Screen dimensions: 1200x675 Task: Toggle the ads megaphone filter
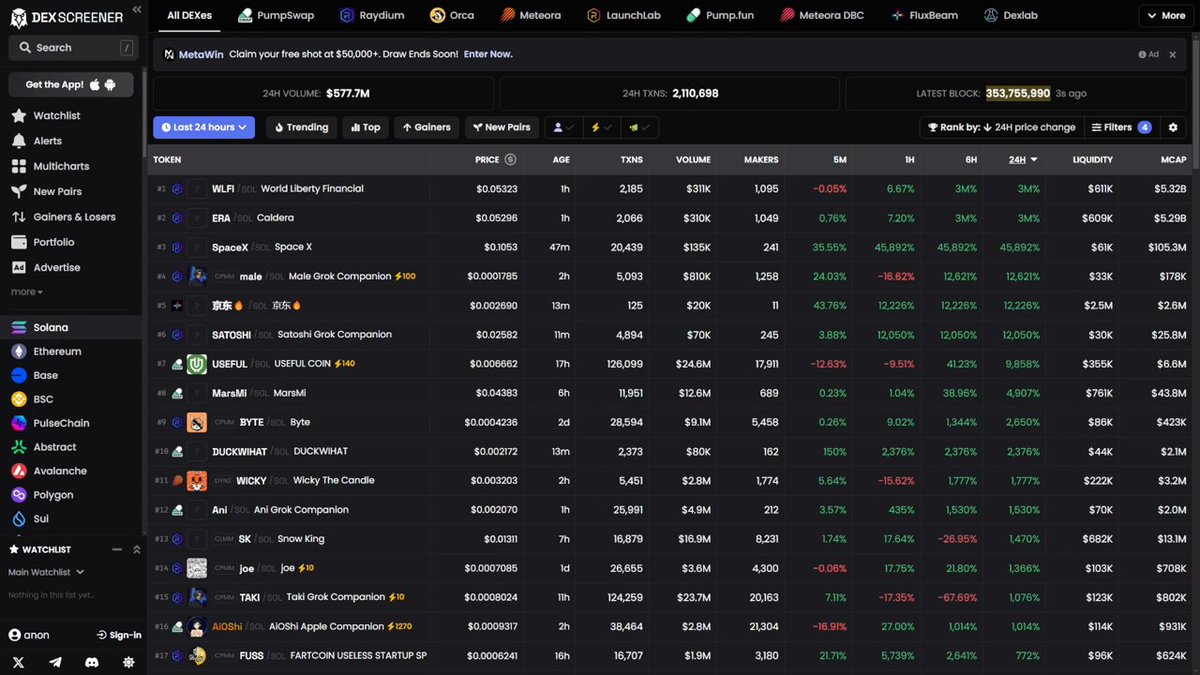639,127
